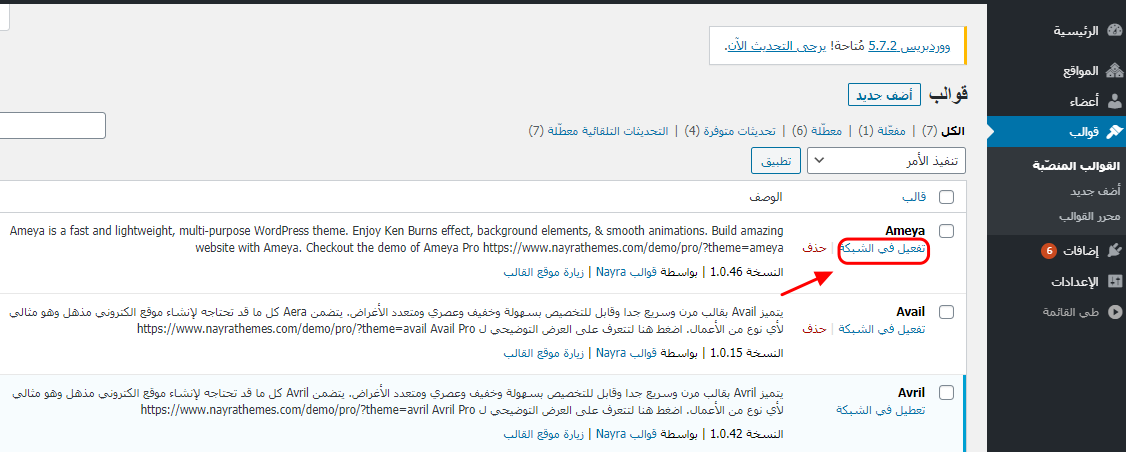Click the الوصف column header
1126x452 pixels.
(766, 197)
